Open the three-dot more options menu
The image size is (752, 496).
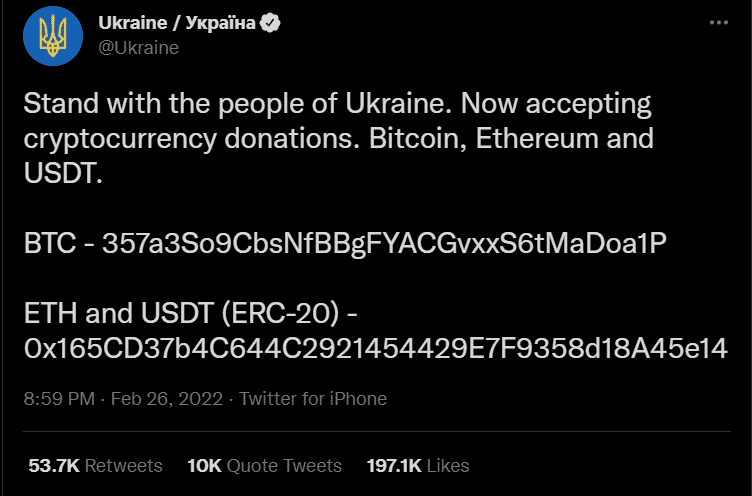pos(718,23)
